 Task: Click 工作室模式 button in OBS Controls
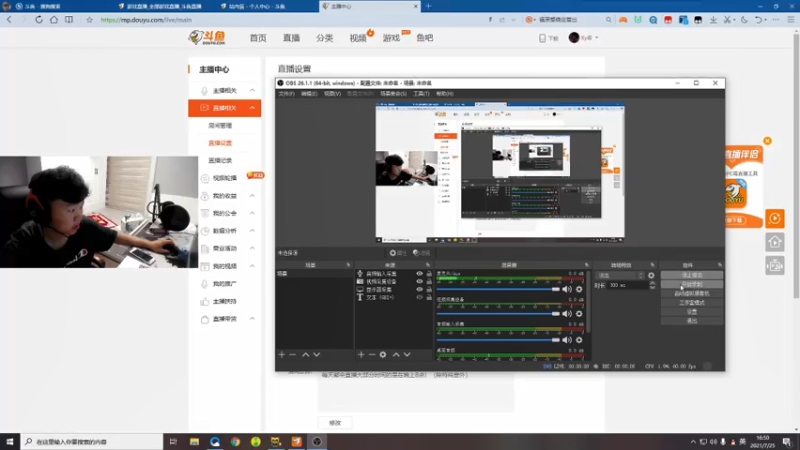pyautogui.click(x=692, y=303)
